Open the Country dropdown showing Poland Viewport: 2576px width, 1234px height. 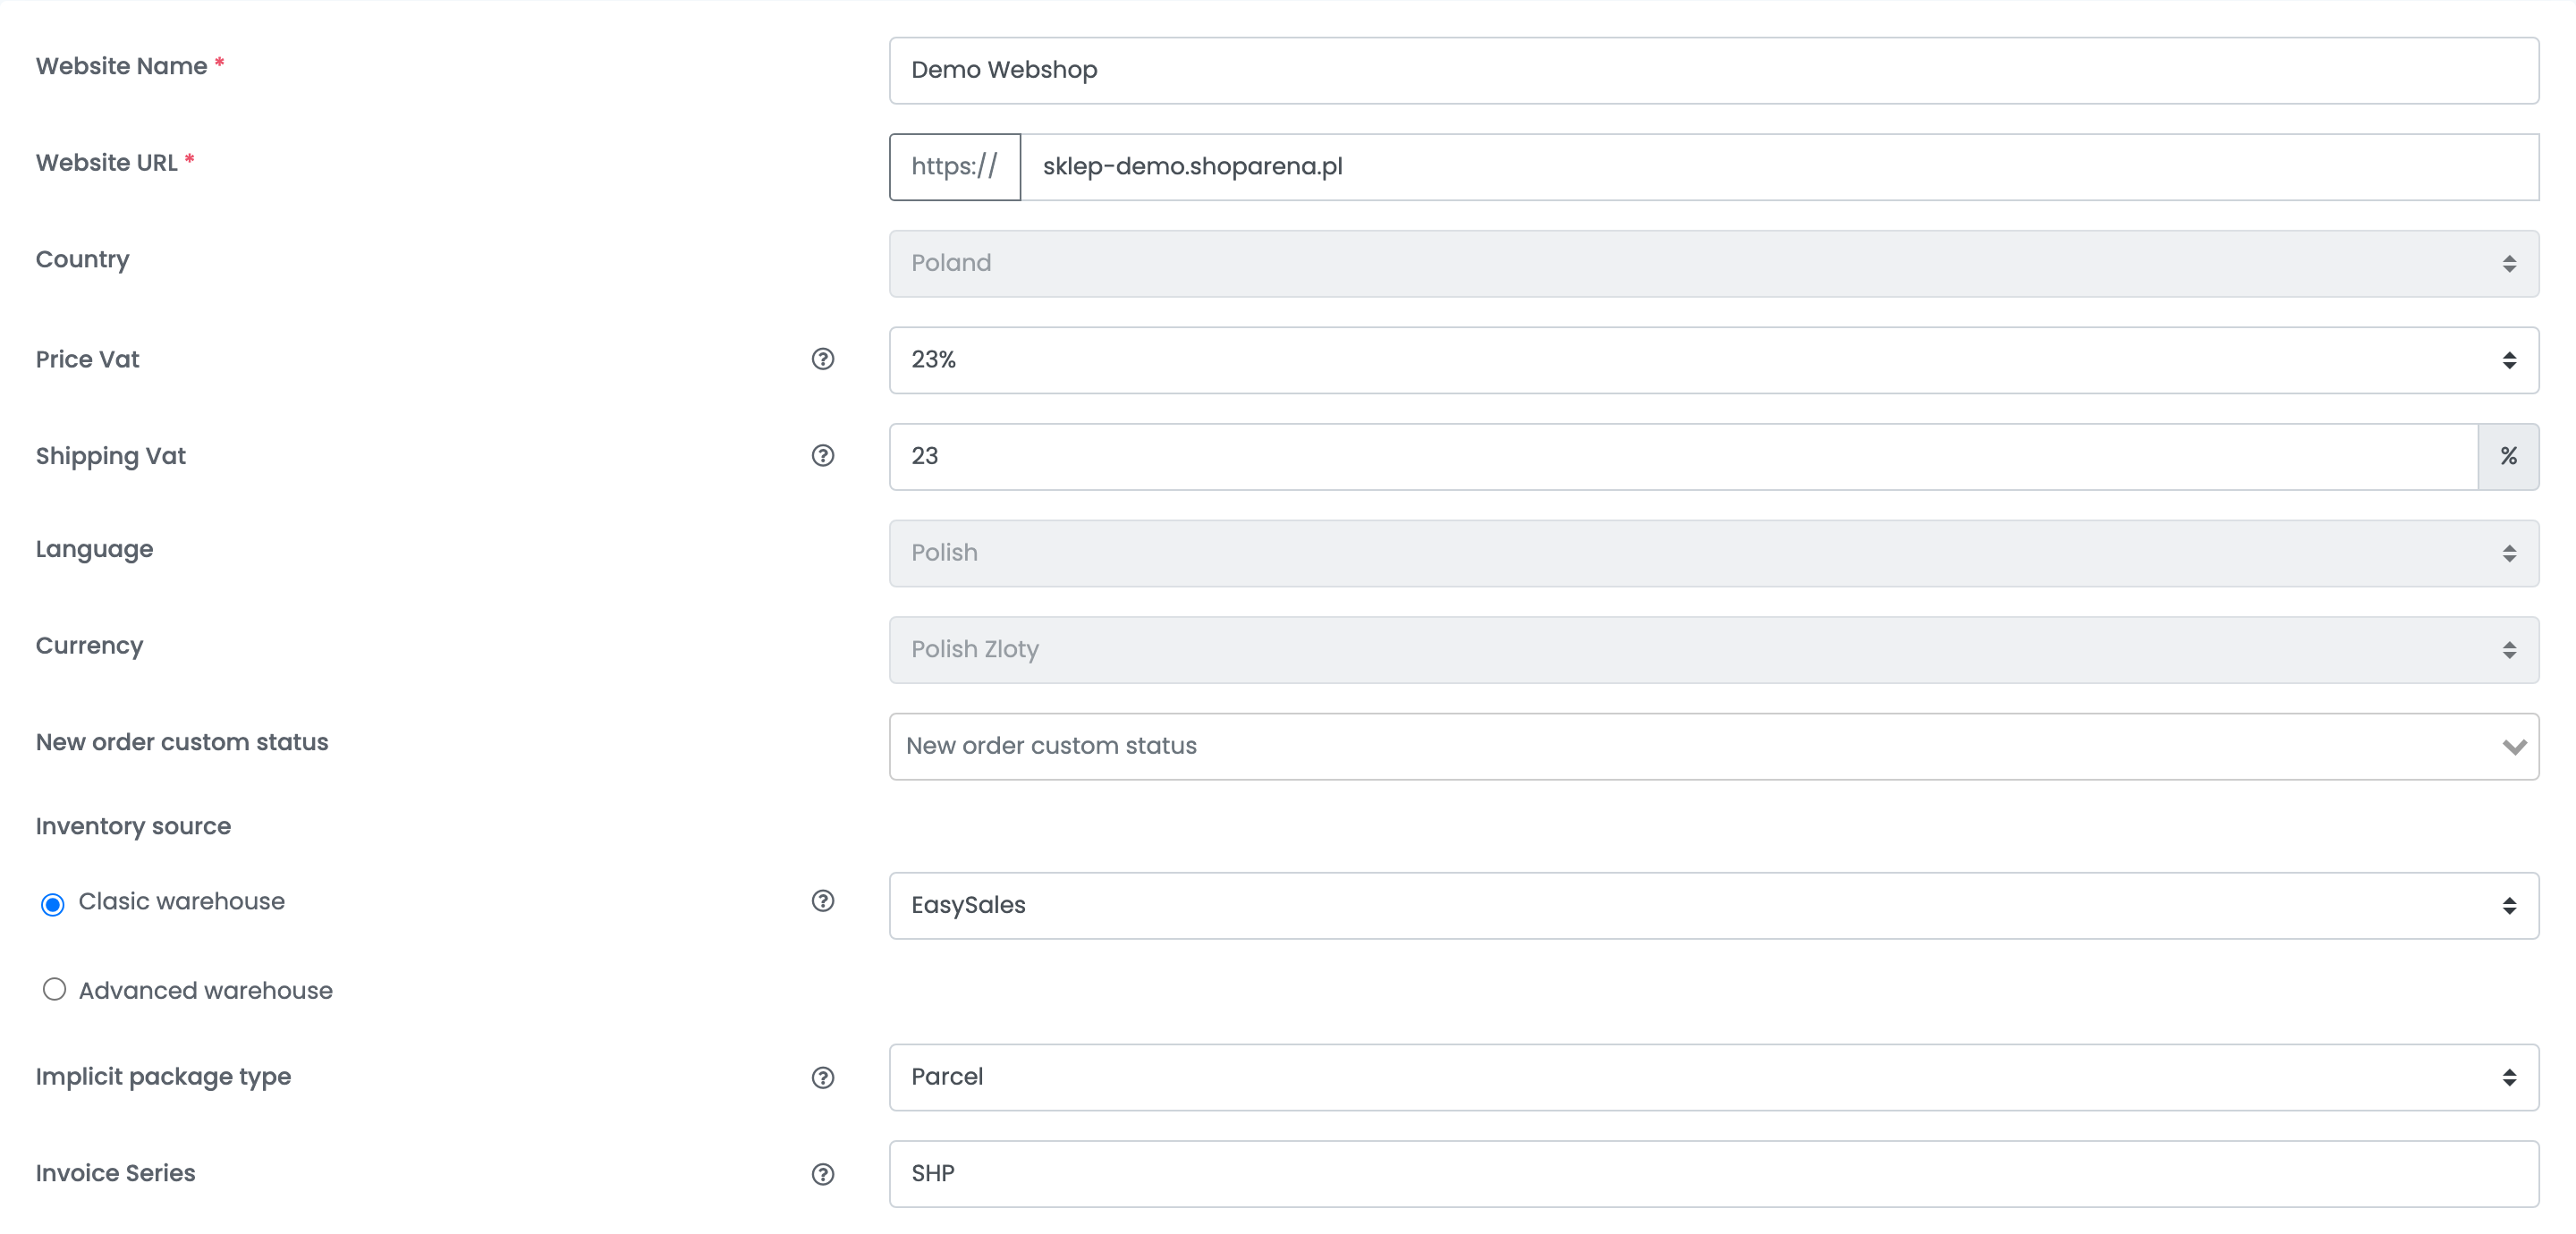click(1713, 263)
